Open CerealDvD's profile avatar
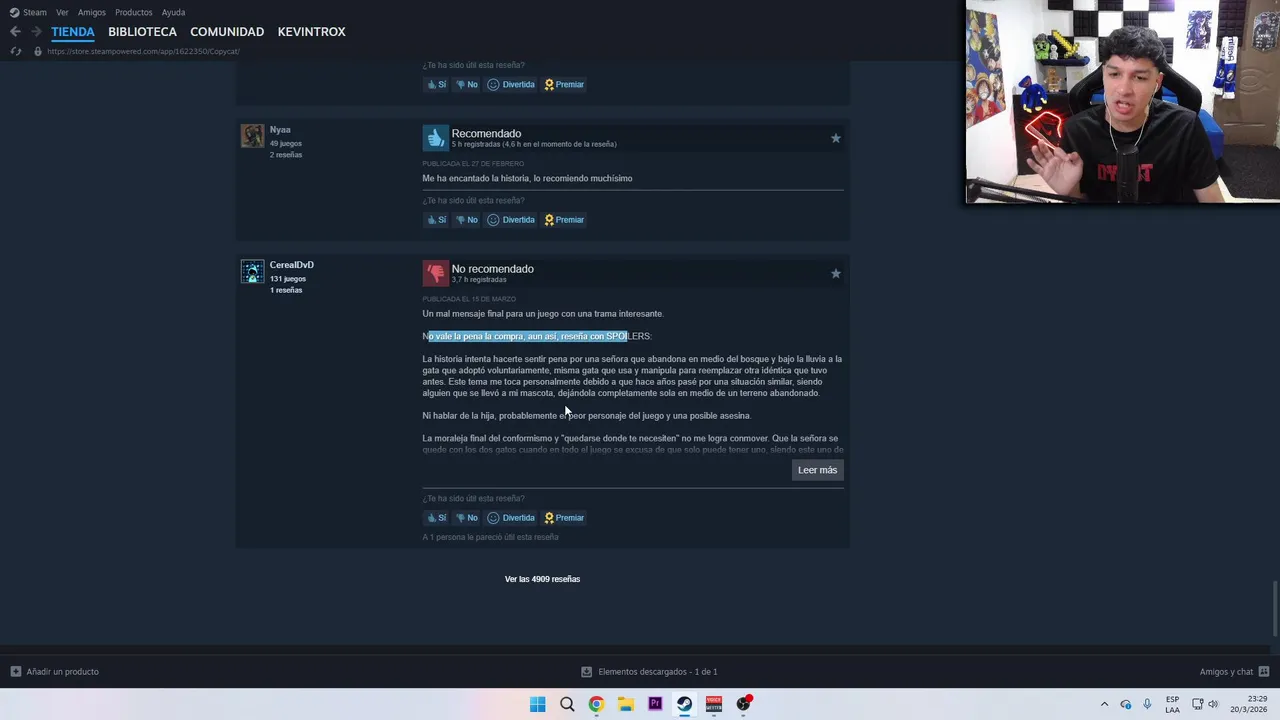The image size is (1280, 720). pos(252,271)
